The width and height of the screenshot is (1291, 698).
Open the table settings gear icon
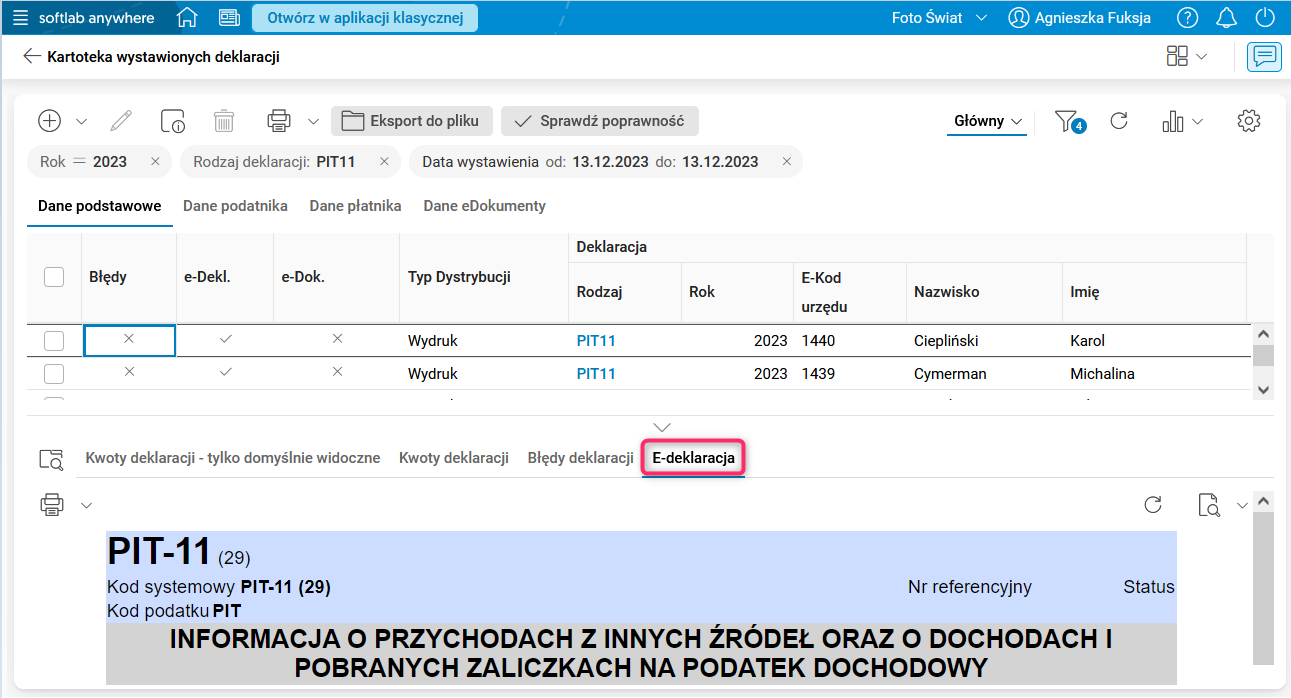click(x=1248, y=120)
